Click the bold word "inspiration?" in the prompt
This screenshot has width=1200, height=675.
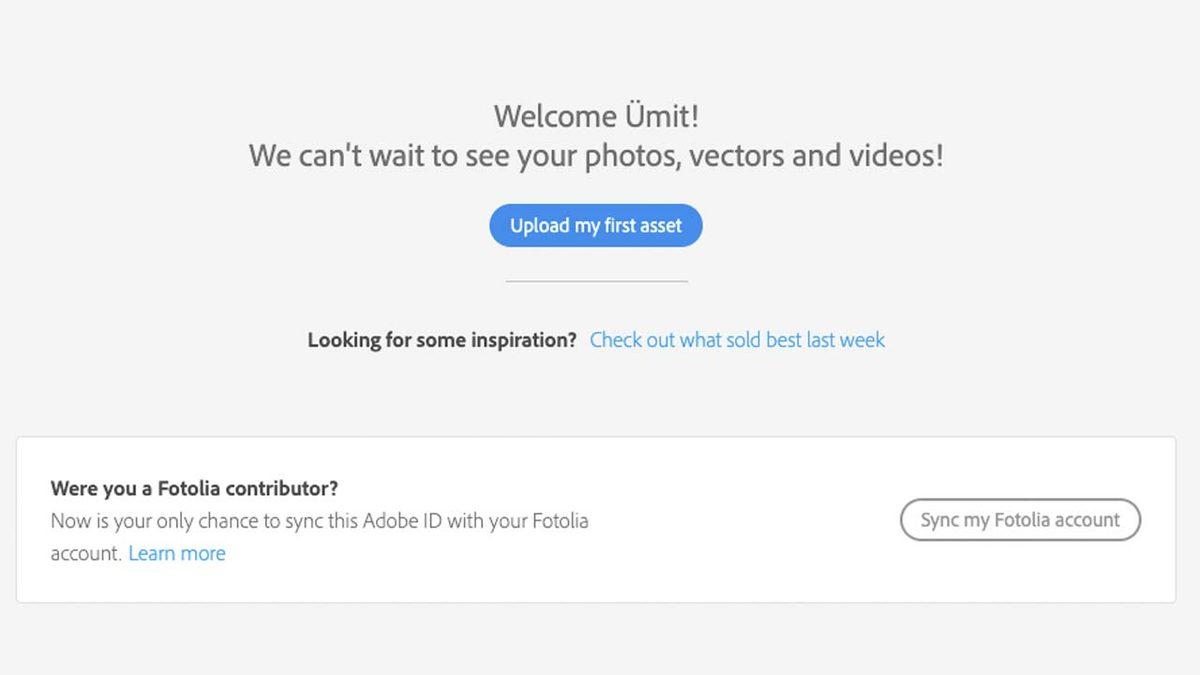point(525,340)
